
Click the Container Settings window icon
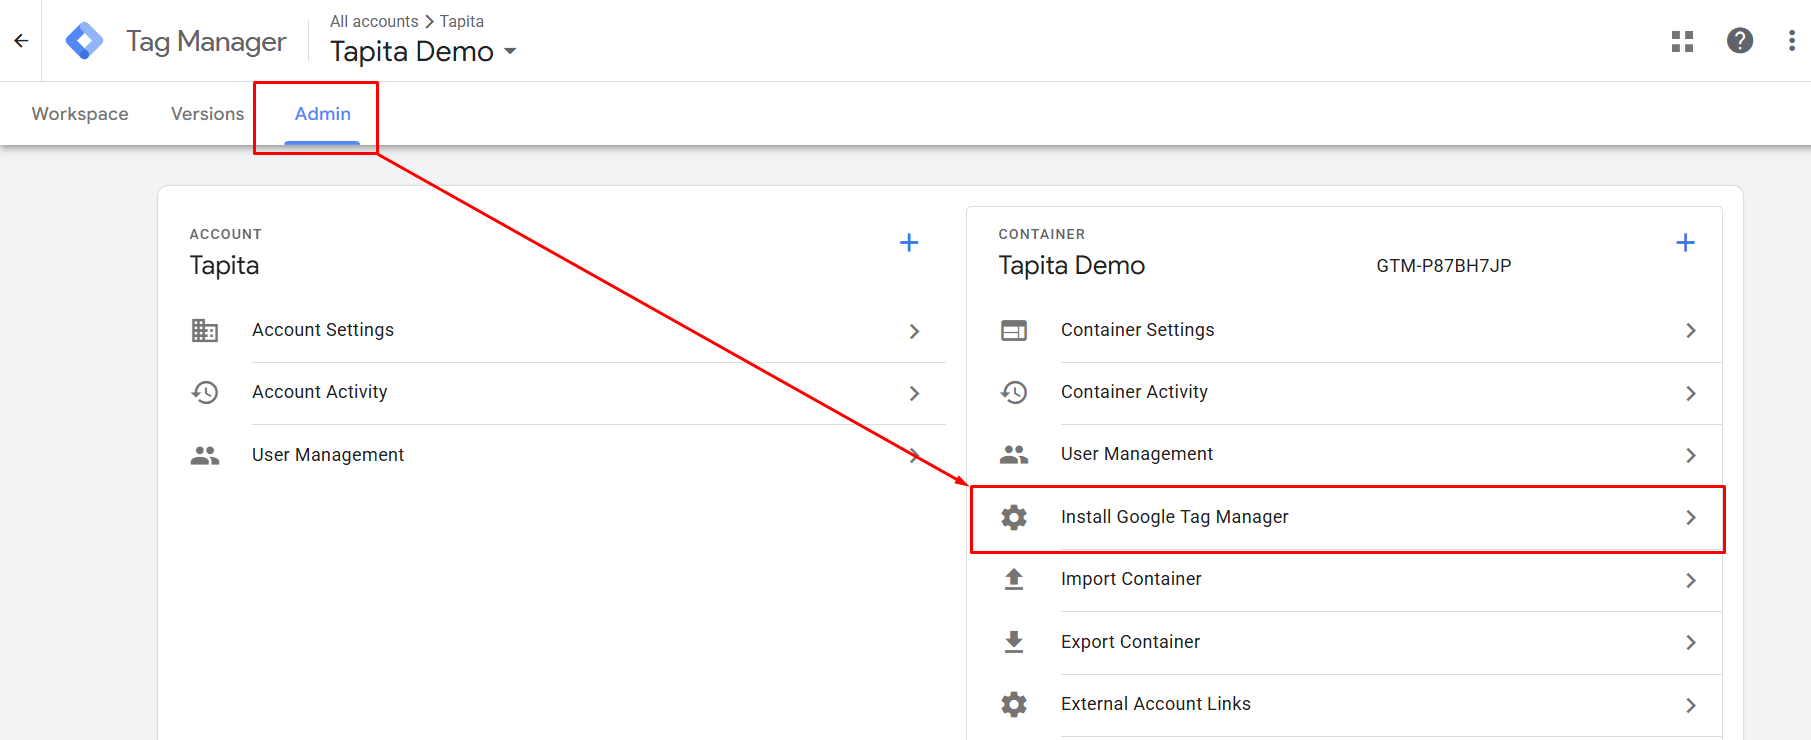[1014, 330]
